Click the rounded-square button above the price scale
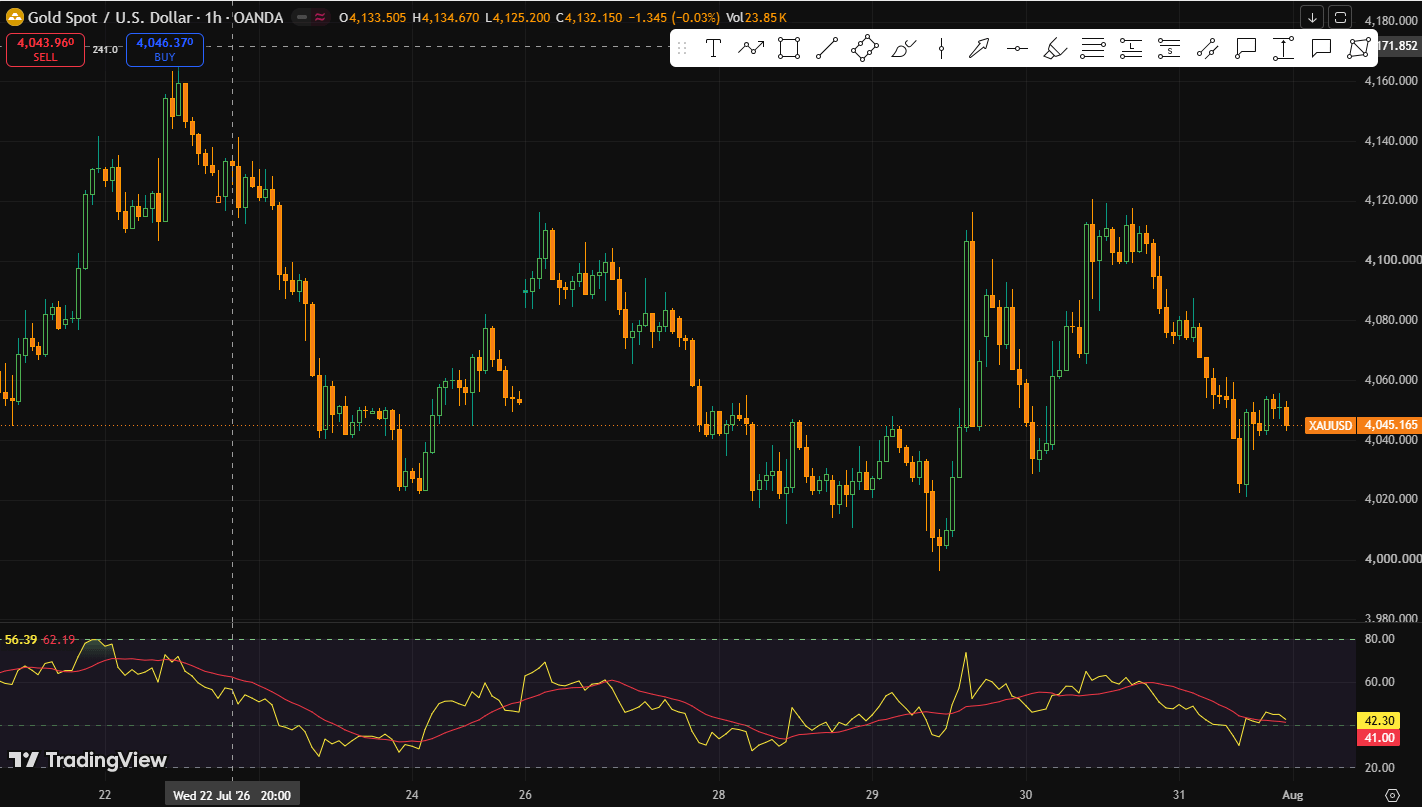Image resolution: width=1422 pixels, height=807 pixels. pyautogui.click(x=1341, y=17)
